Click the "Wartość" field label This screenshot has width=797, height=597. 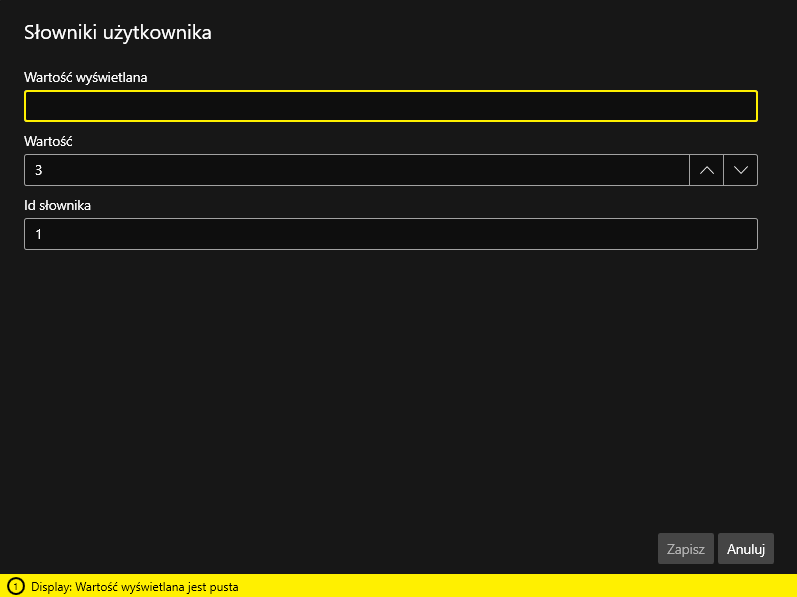48,141
